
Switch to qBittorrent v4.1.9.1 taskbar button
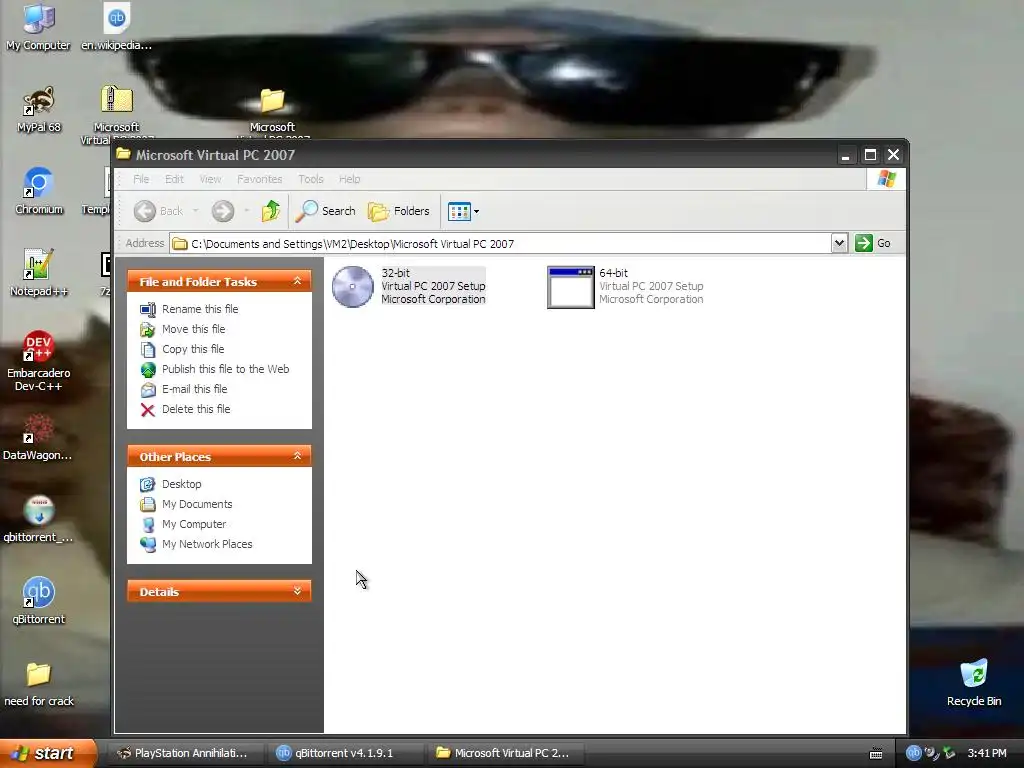coord(345,753)
